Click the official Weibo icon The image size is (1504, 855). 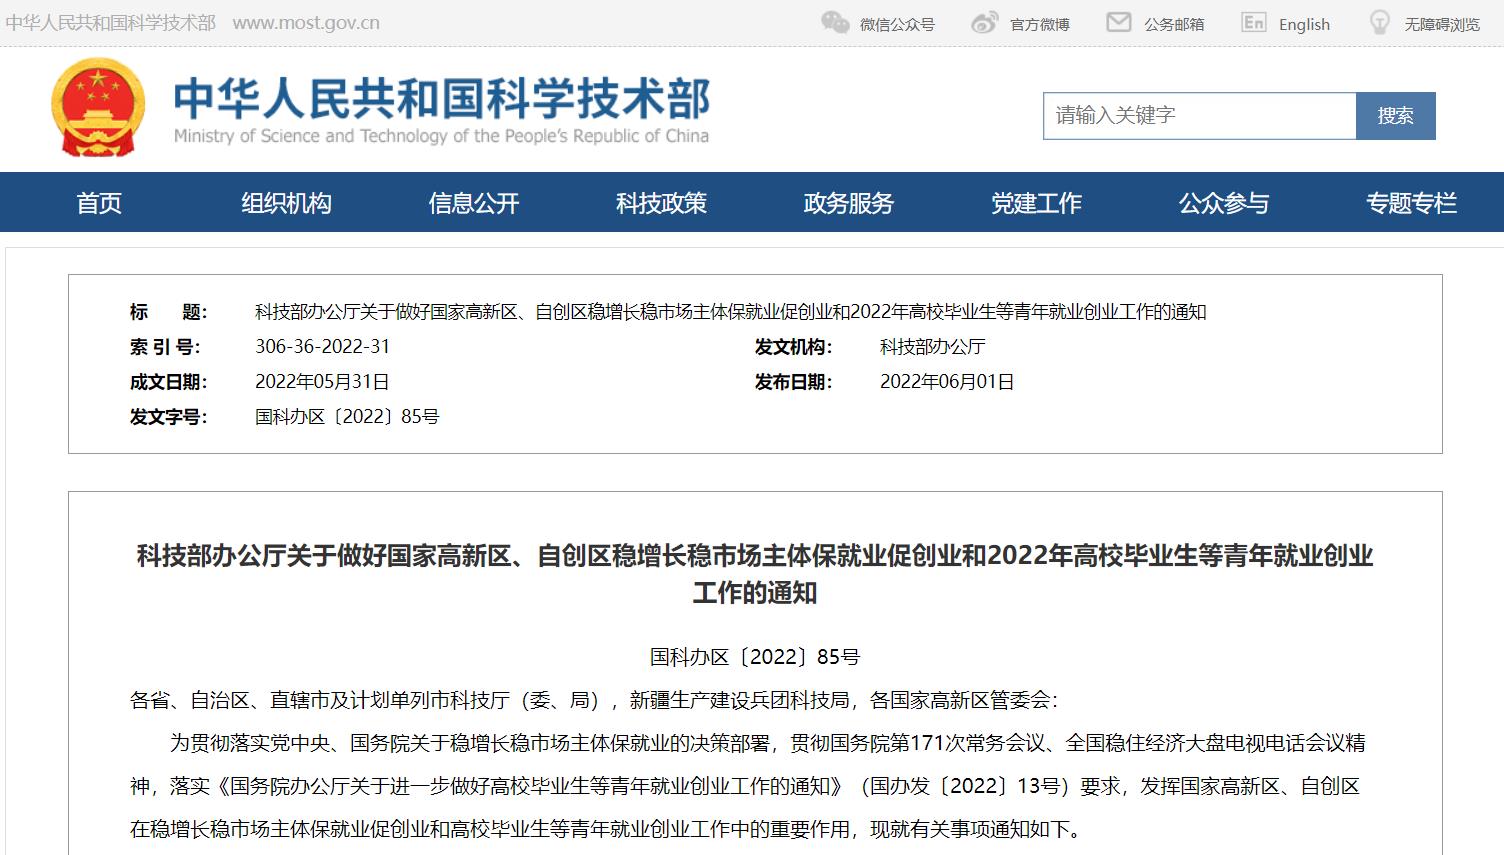985,23
